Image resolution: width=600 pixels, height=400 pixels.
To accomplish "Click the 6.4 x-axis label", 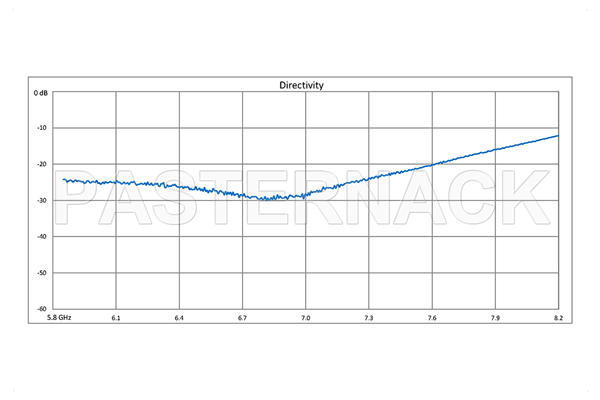I will [179, 317].
